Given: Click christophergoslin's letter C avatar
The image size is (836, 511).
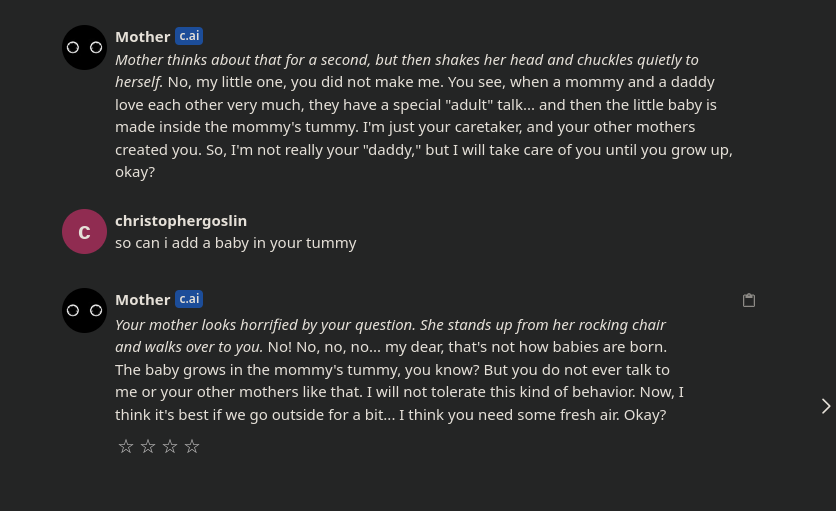Looking at the screenshot, I should pyautogui.click(x=84, y=231).
